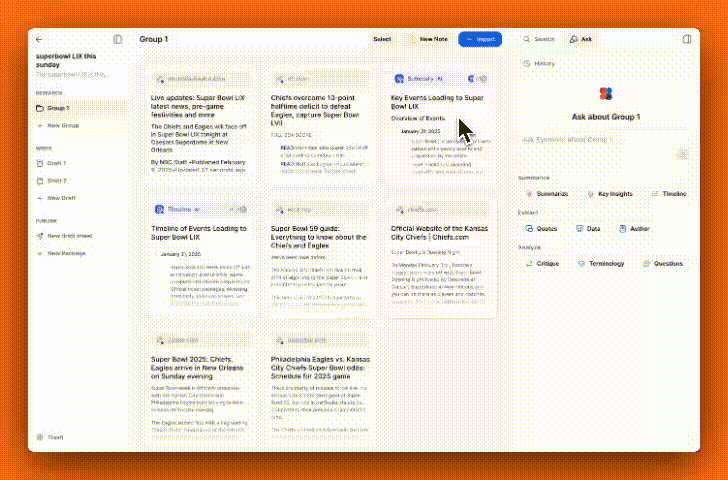Image resolution: width=728 pixels, height=480 pixels.
Task: Extract Author
Action: tap(634, 229)
